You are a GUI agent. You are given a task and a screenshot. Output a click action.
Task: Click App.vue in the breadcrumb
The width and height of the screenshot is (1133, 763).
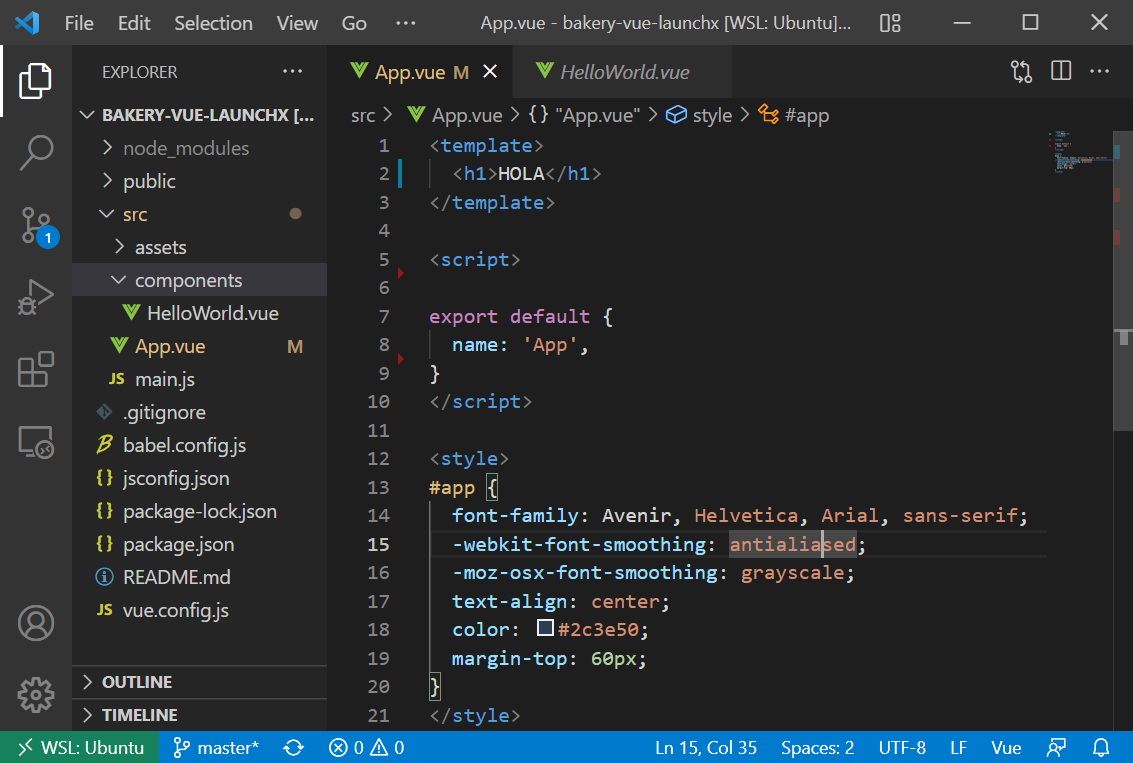tap(455, 116)
